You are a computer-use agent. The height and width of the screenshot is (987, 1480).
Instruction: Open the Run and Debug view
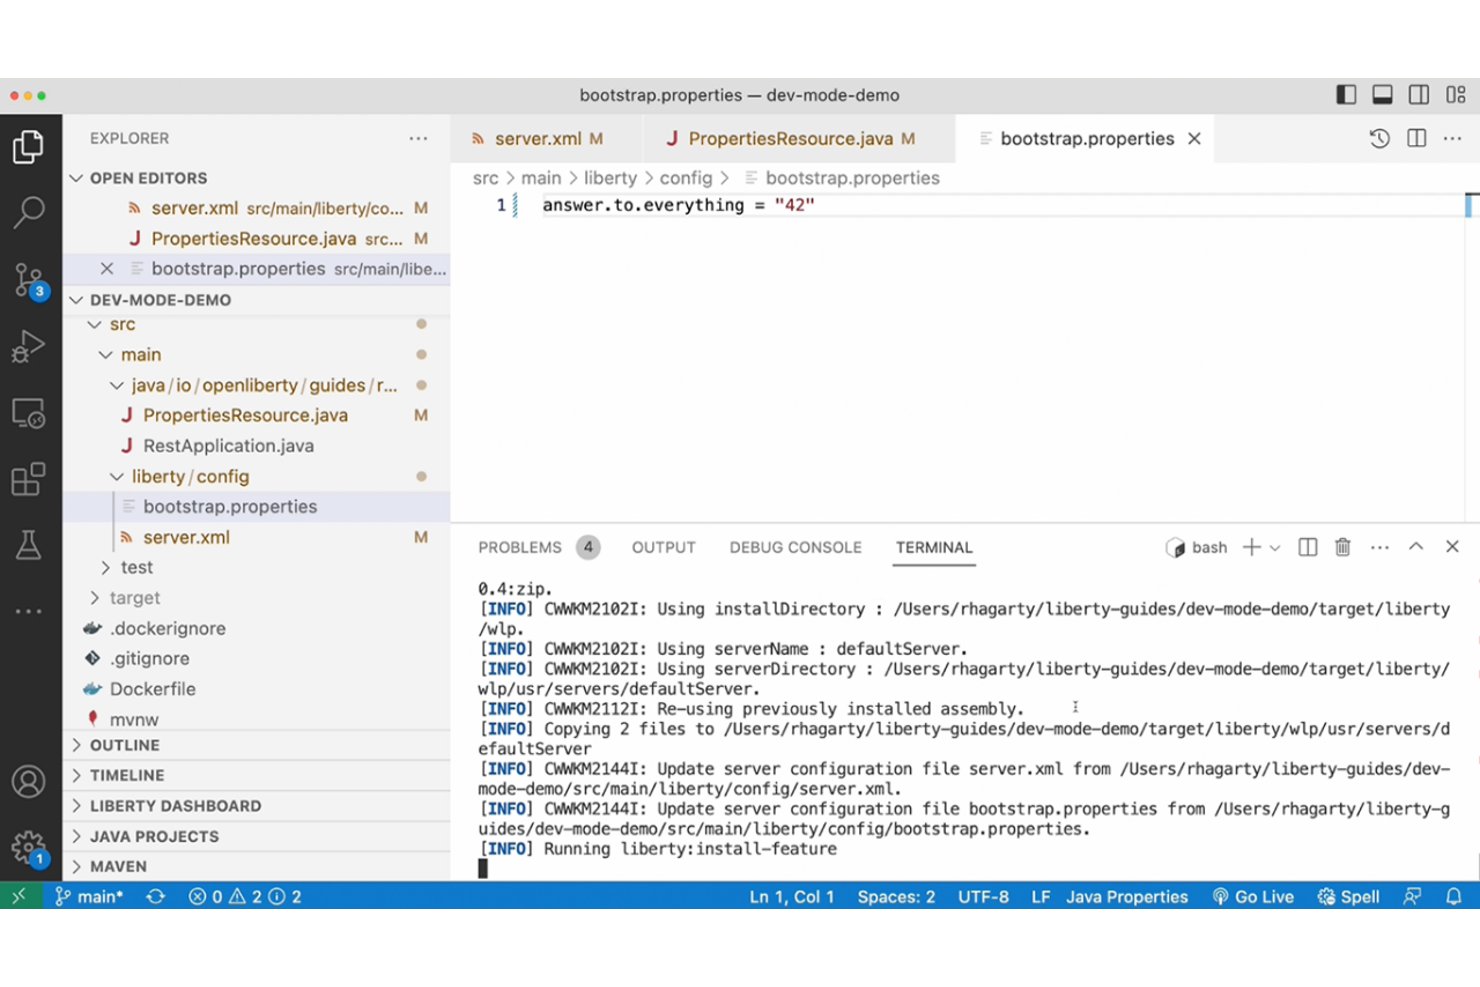point(28,346)
